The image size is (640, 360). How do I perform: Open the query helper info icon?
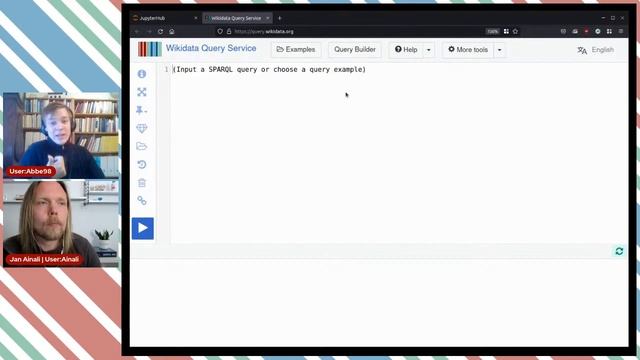(142, 74)
